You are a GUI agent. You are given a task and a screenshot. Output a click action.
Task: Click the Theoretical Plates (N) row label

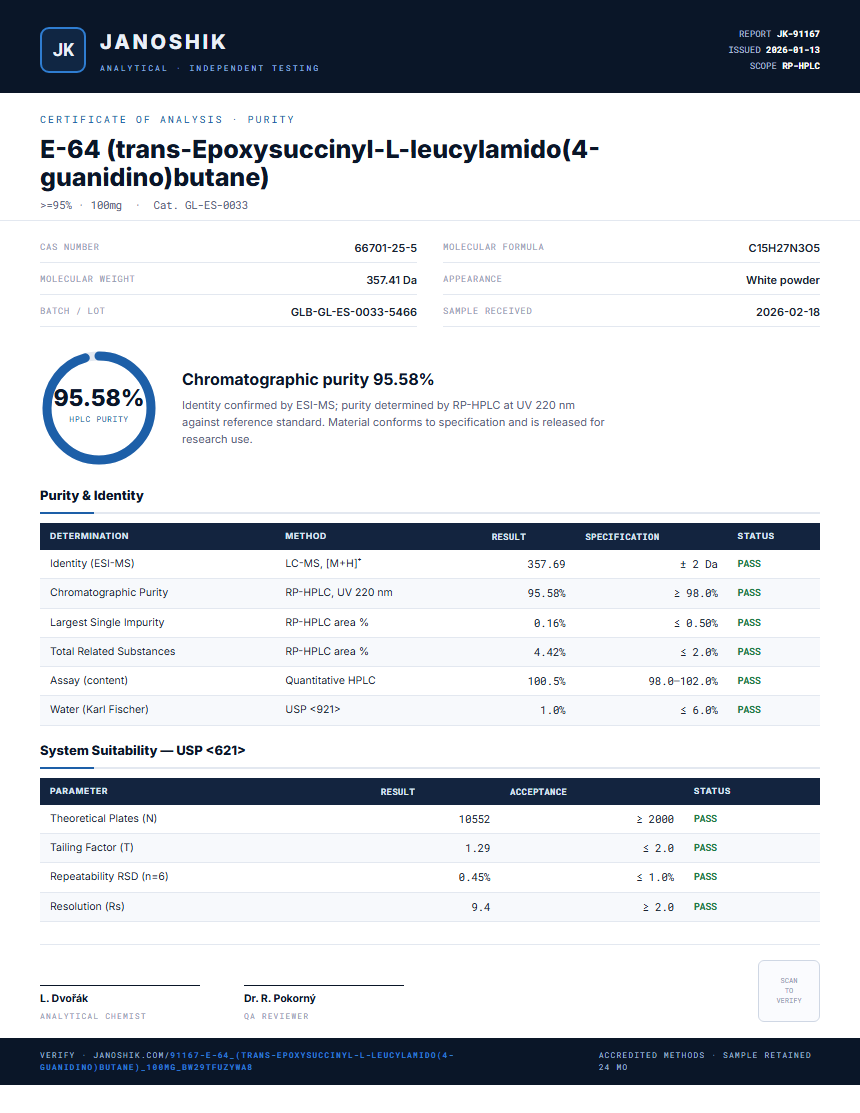pyautogui.click(x=104, y=818)
